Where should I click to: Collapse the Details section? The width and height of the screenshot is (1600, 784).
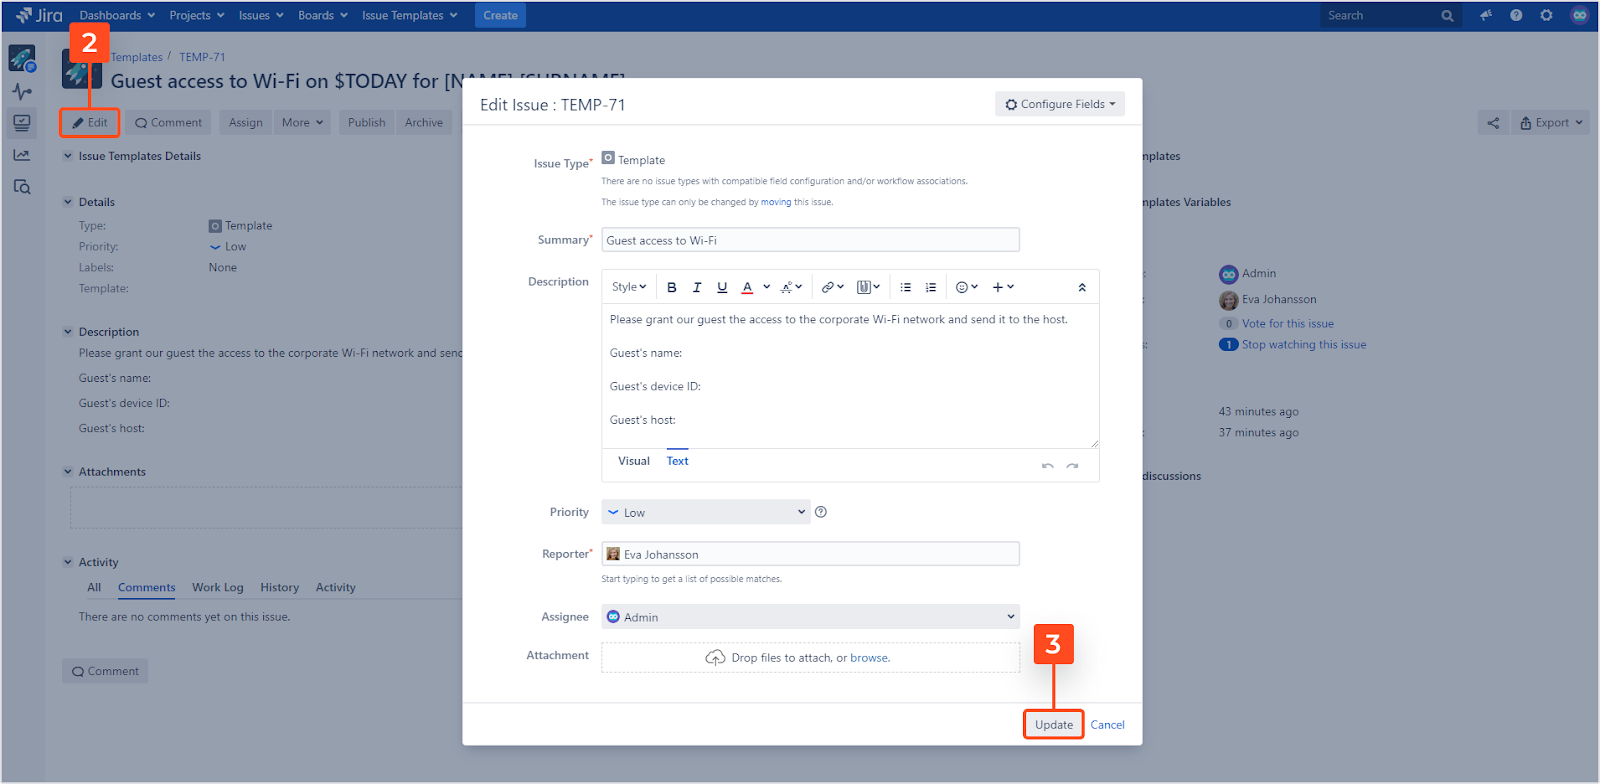(68, 202)
